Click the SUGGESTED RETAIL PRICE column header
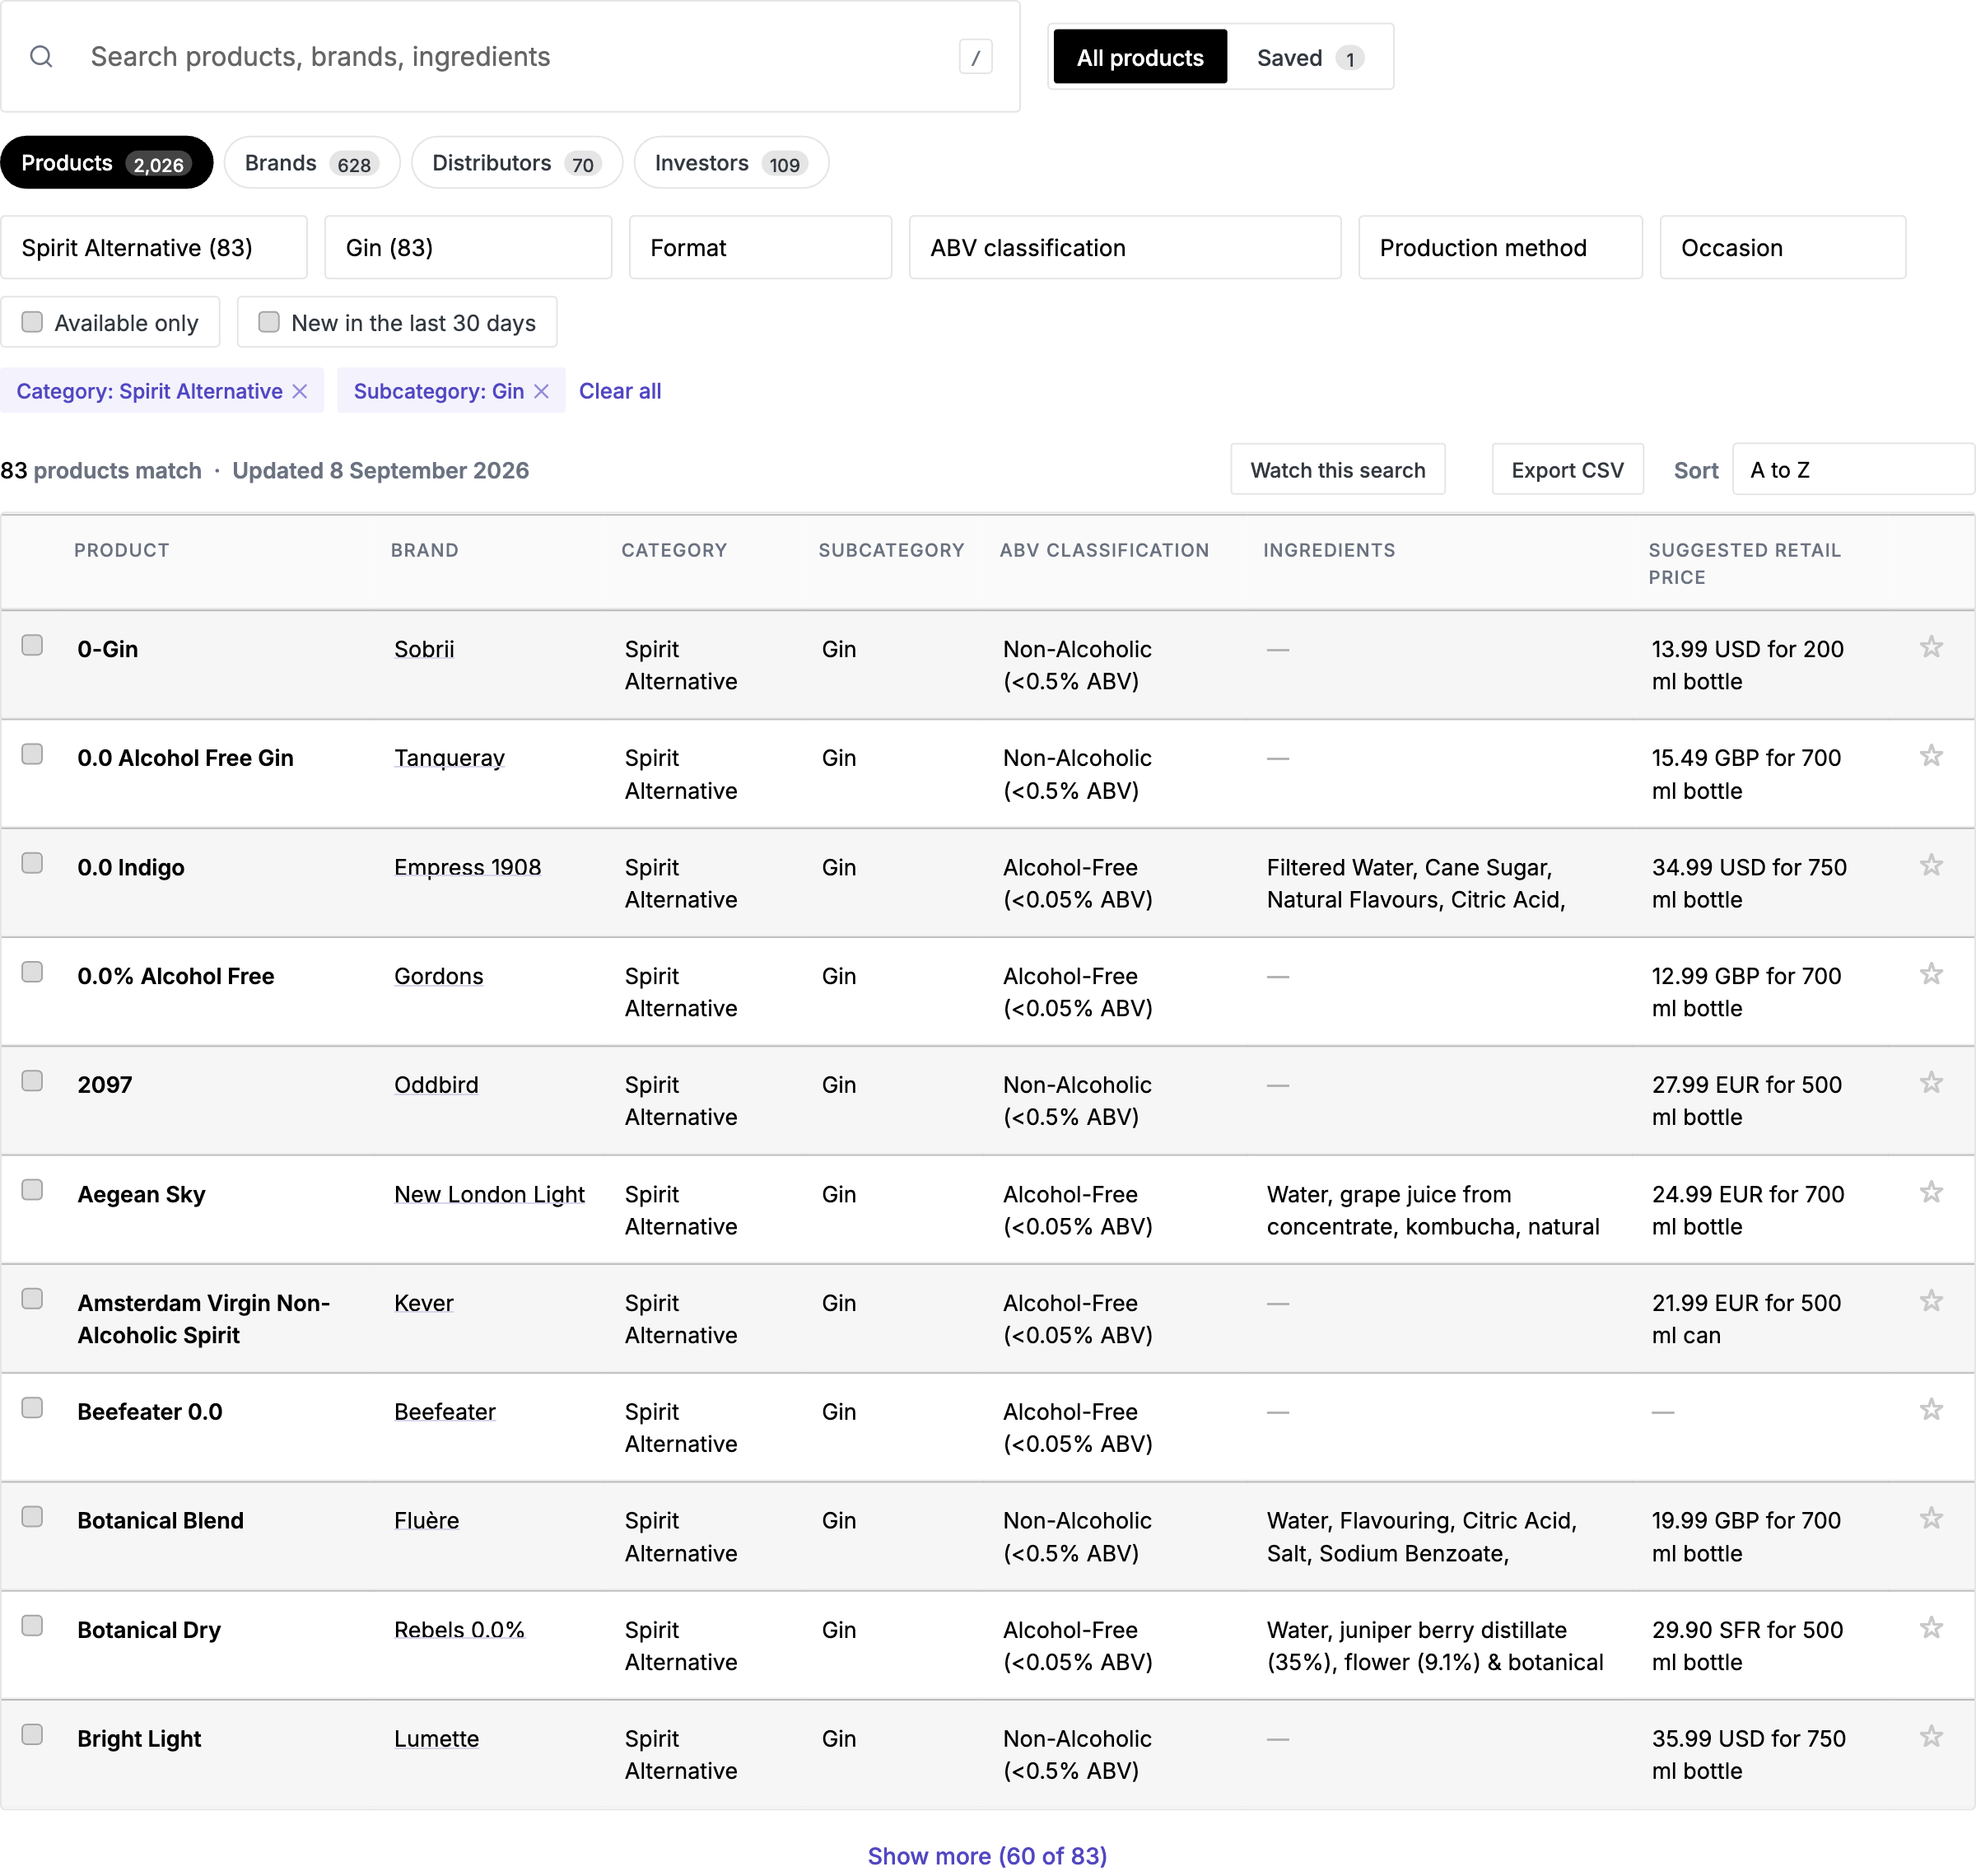Viewport: 1976px width, 1876px height. pyautogui.click(x=1744, y=563)
